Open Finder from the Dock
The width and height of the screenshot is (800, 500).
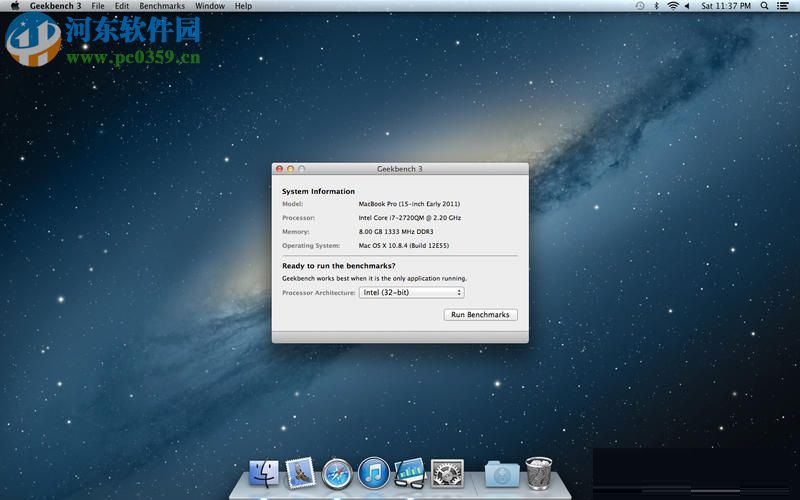[x=264, y=473]
